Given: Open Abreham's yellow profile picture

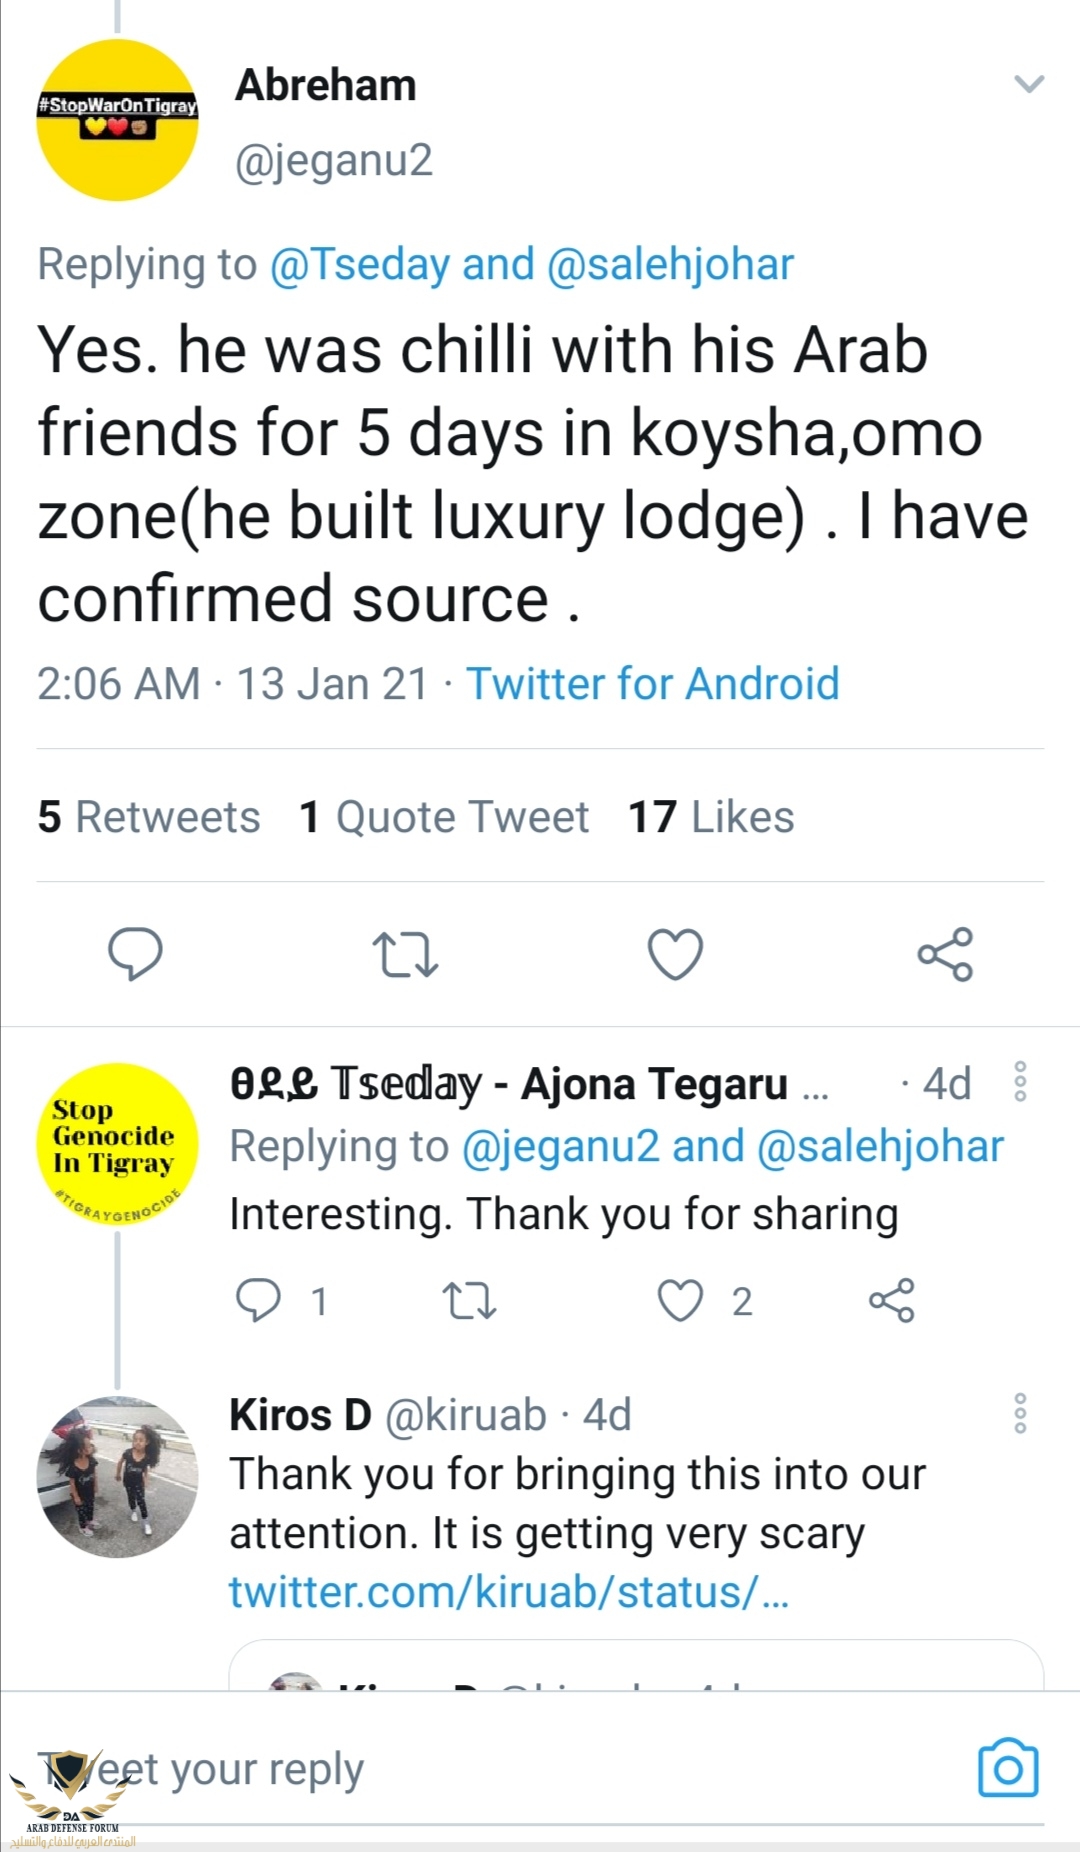Looking at the screenshot, I should (x=117, y=120).
